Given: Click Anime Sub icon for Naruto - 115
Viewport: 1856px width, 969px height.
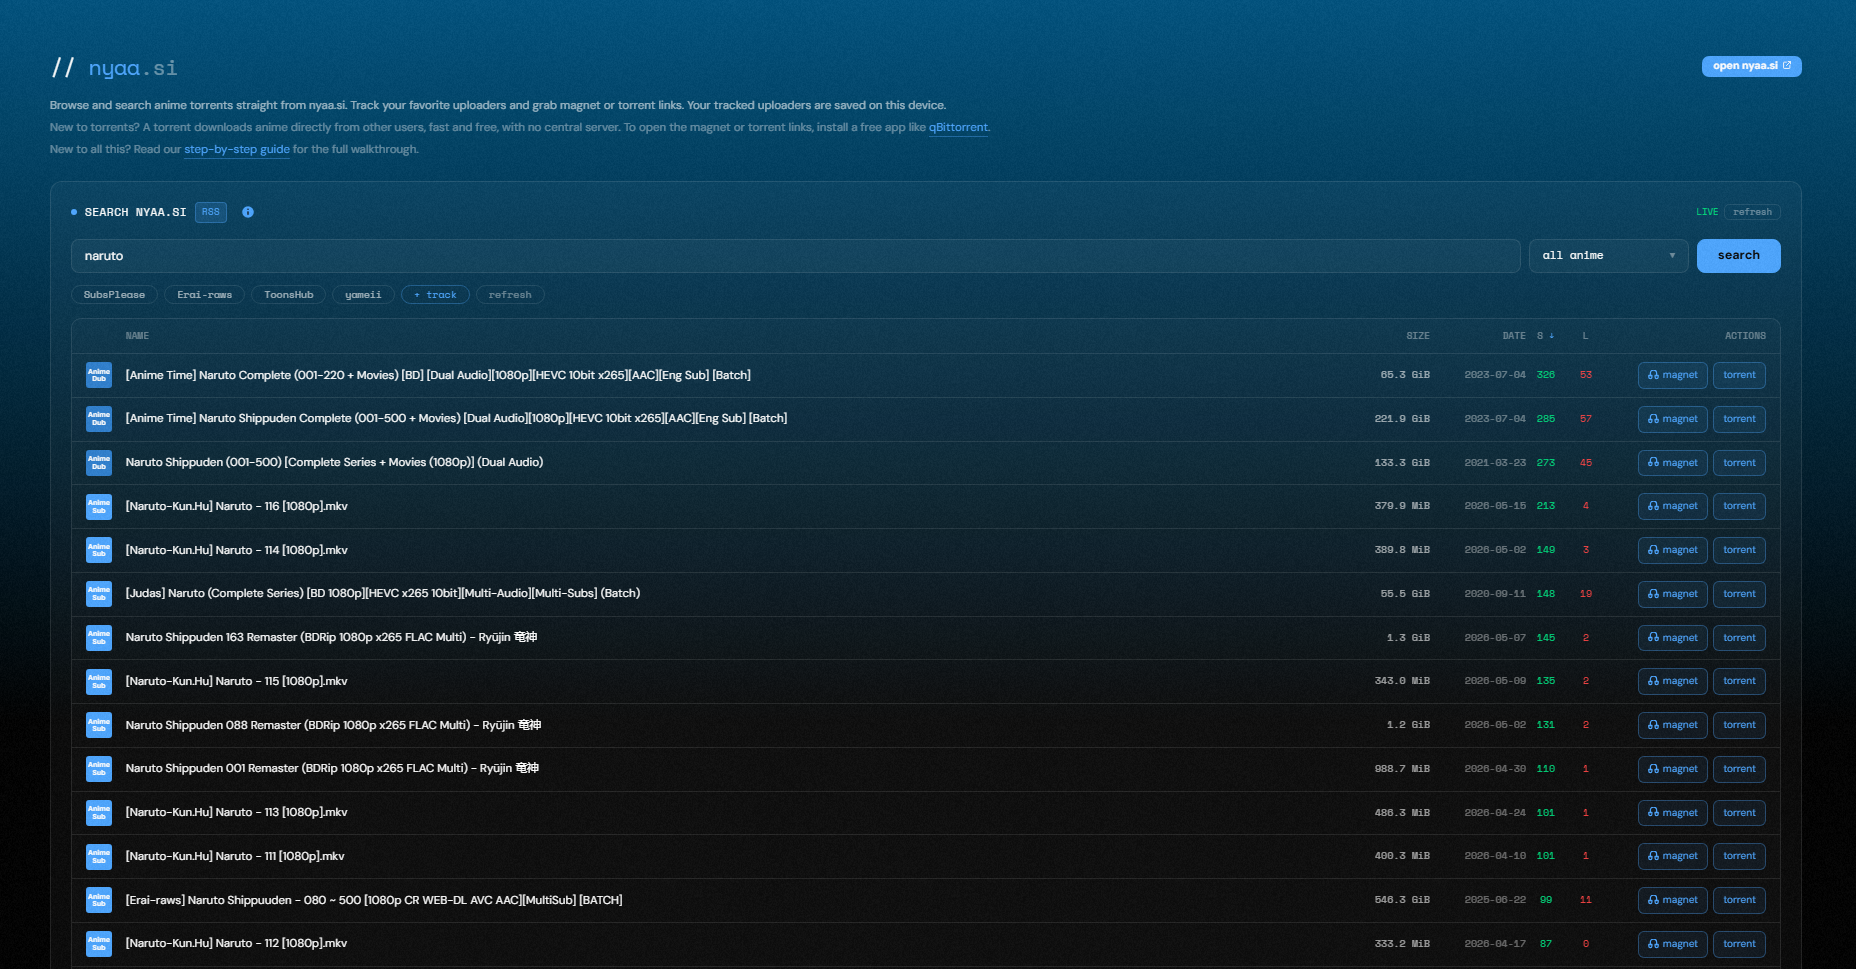Looking at the screenshot, I should (x=99, y=681).
